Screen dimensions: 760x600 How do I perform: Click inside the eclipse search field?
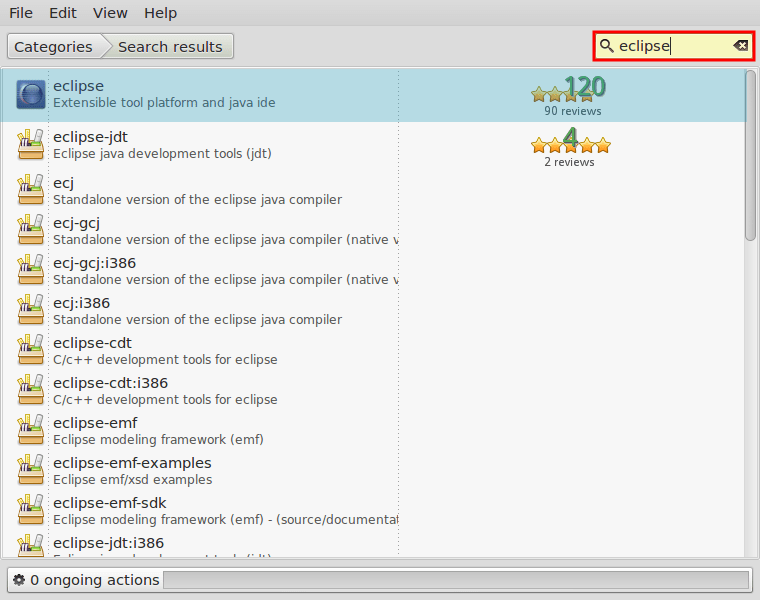[674, 46]
